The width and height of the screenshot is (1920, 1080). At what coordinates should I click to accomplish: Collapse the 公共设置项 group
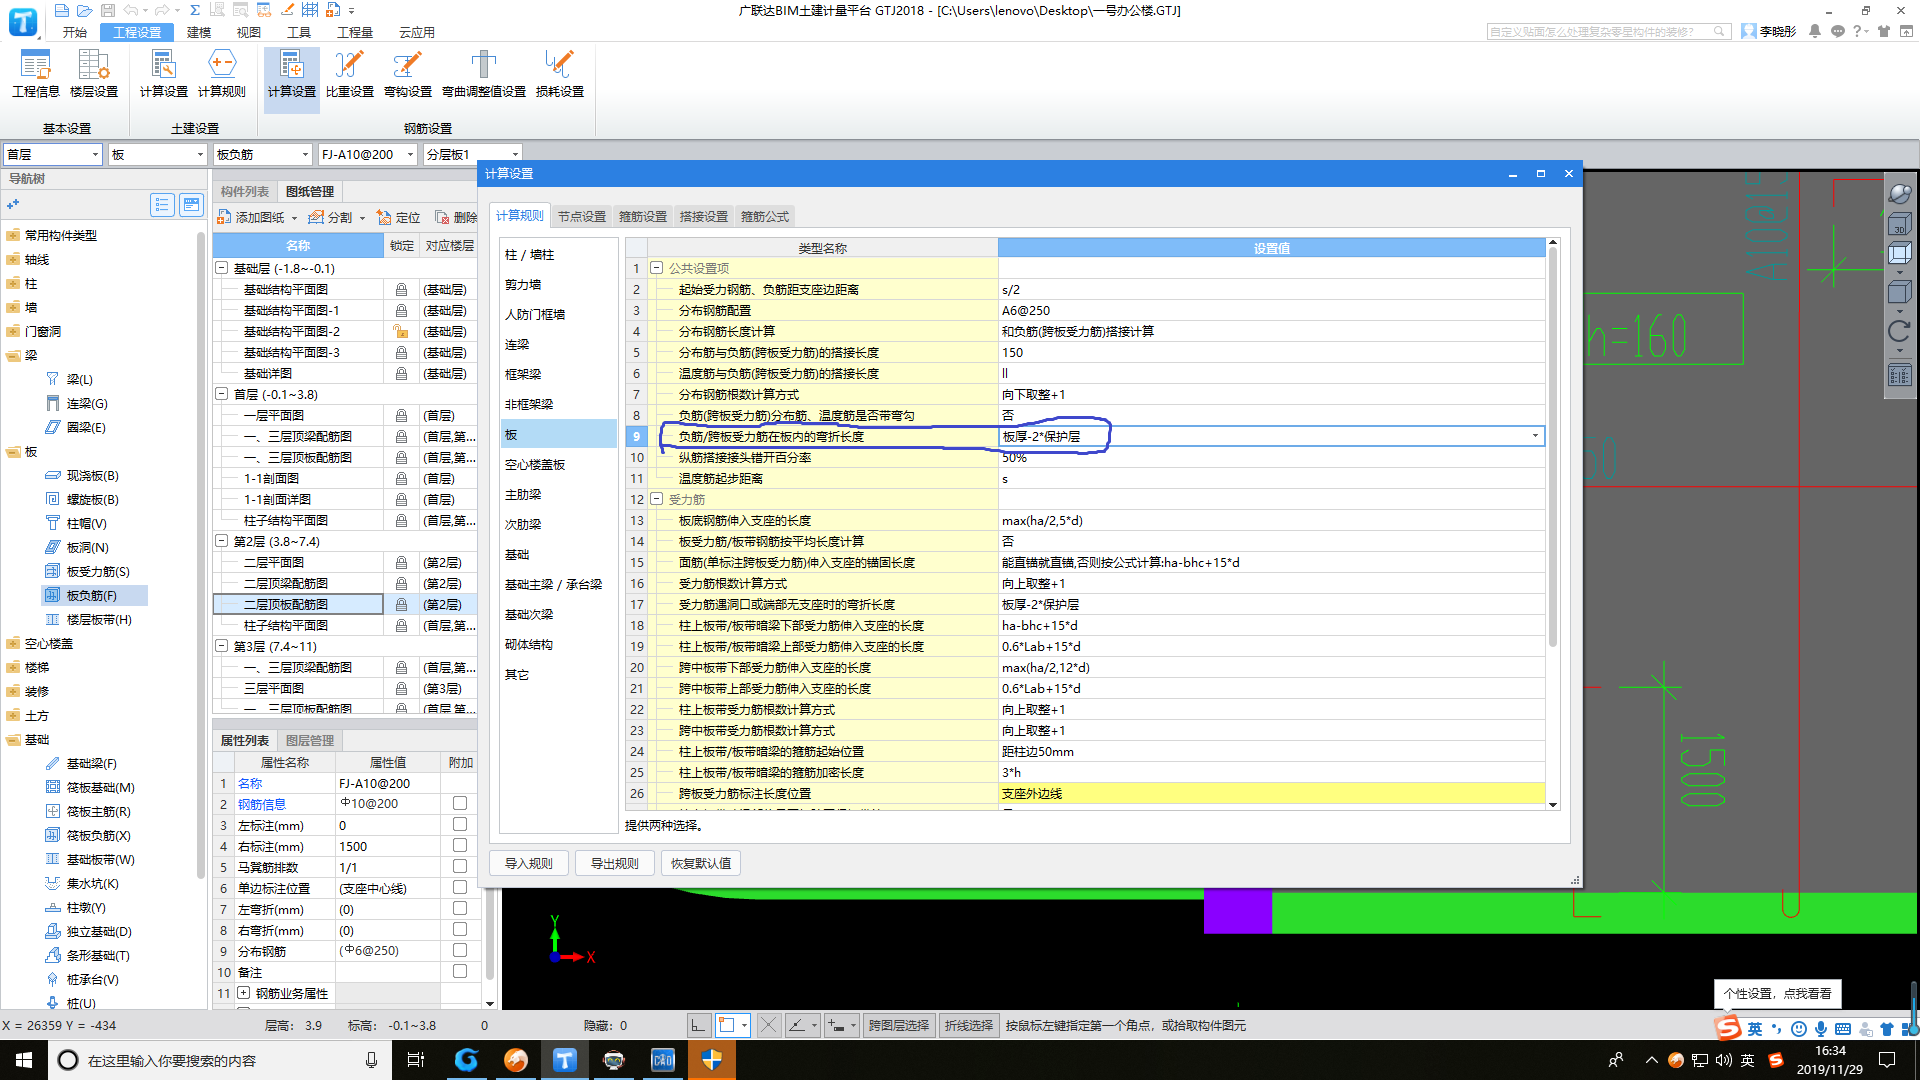[657, 268]
